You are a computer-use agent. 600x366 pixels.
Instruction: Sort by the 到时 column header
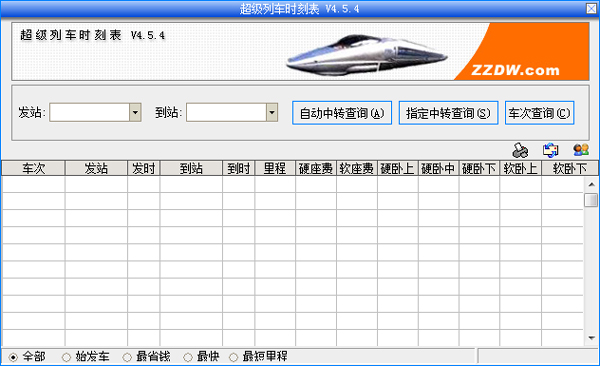pos(238,168)
